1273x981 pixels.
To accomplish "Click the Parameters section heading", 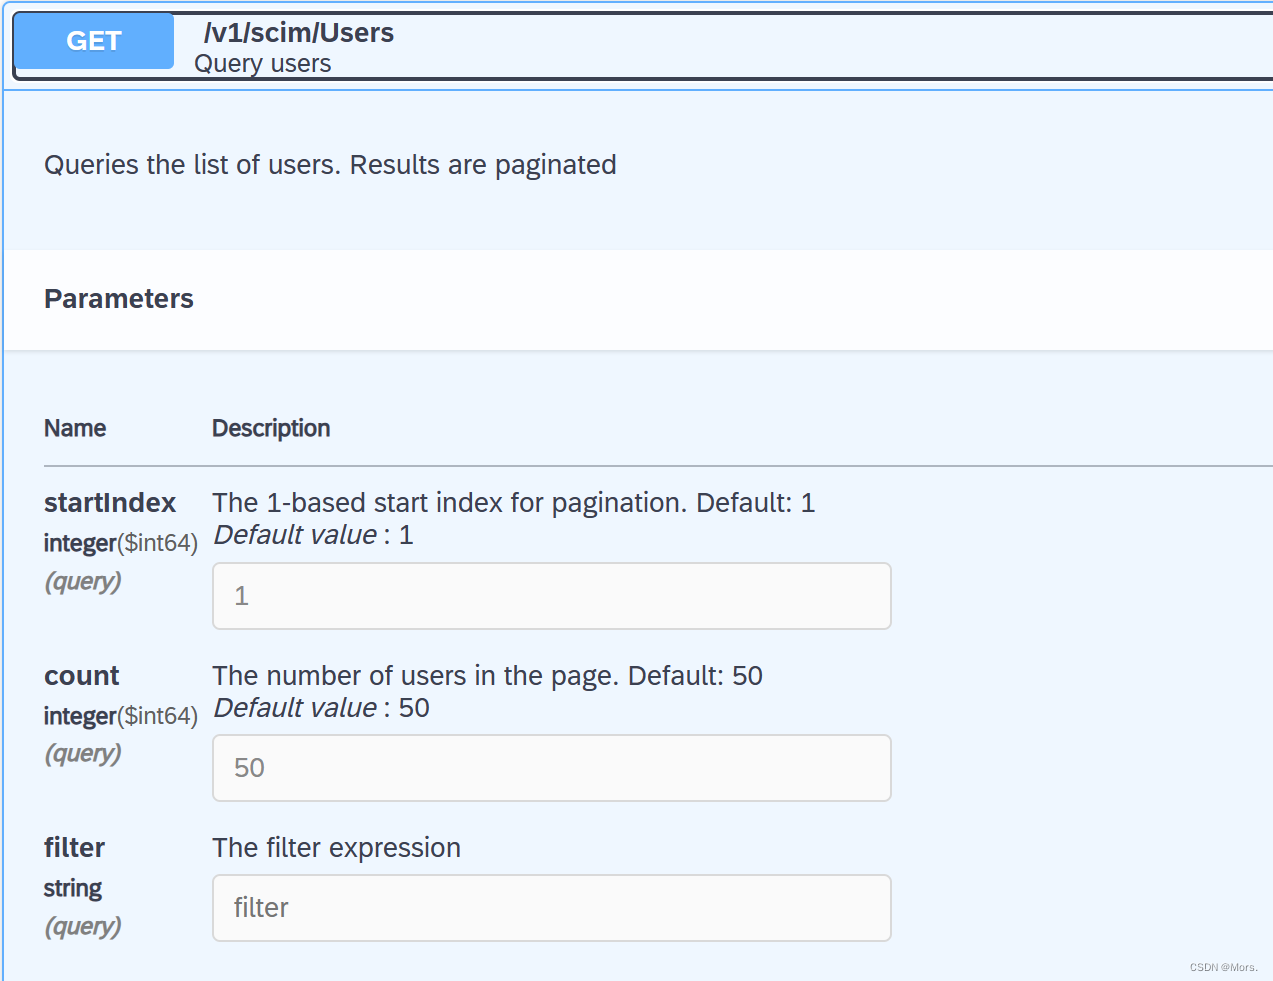I will pos(119,299).
